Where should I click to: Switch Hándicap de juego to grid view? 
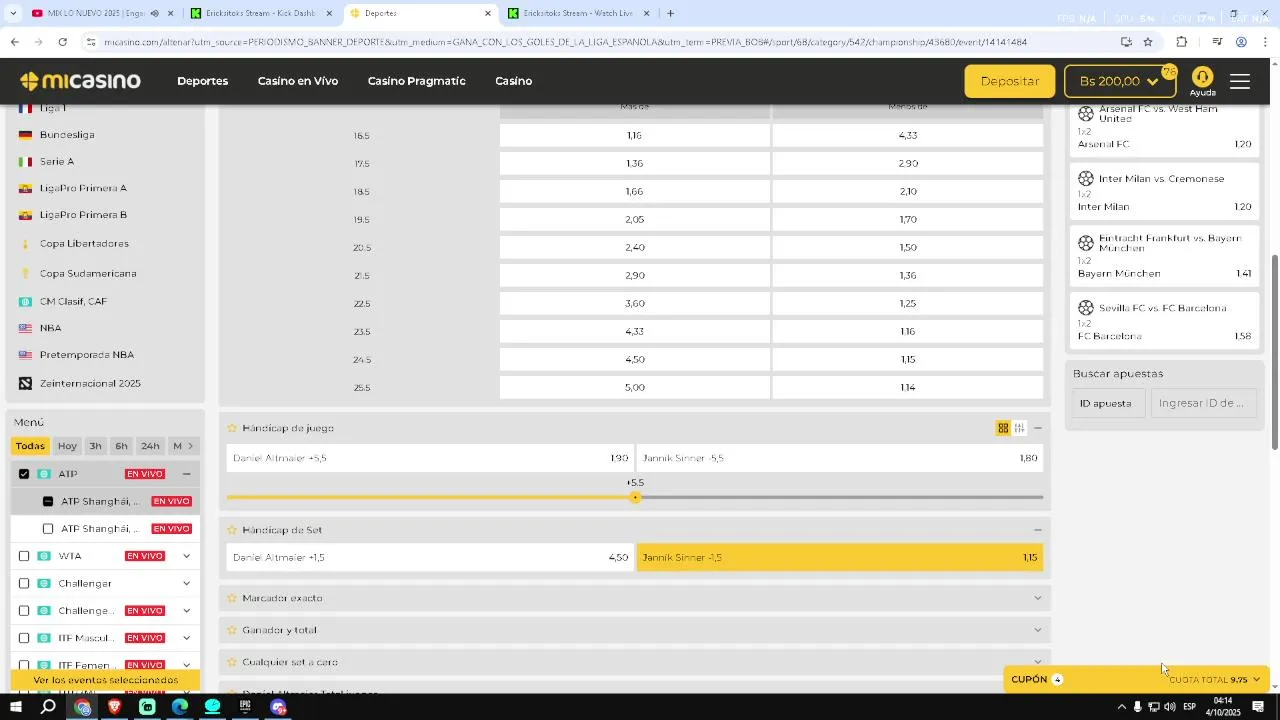click(x=1003, y=428)
